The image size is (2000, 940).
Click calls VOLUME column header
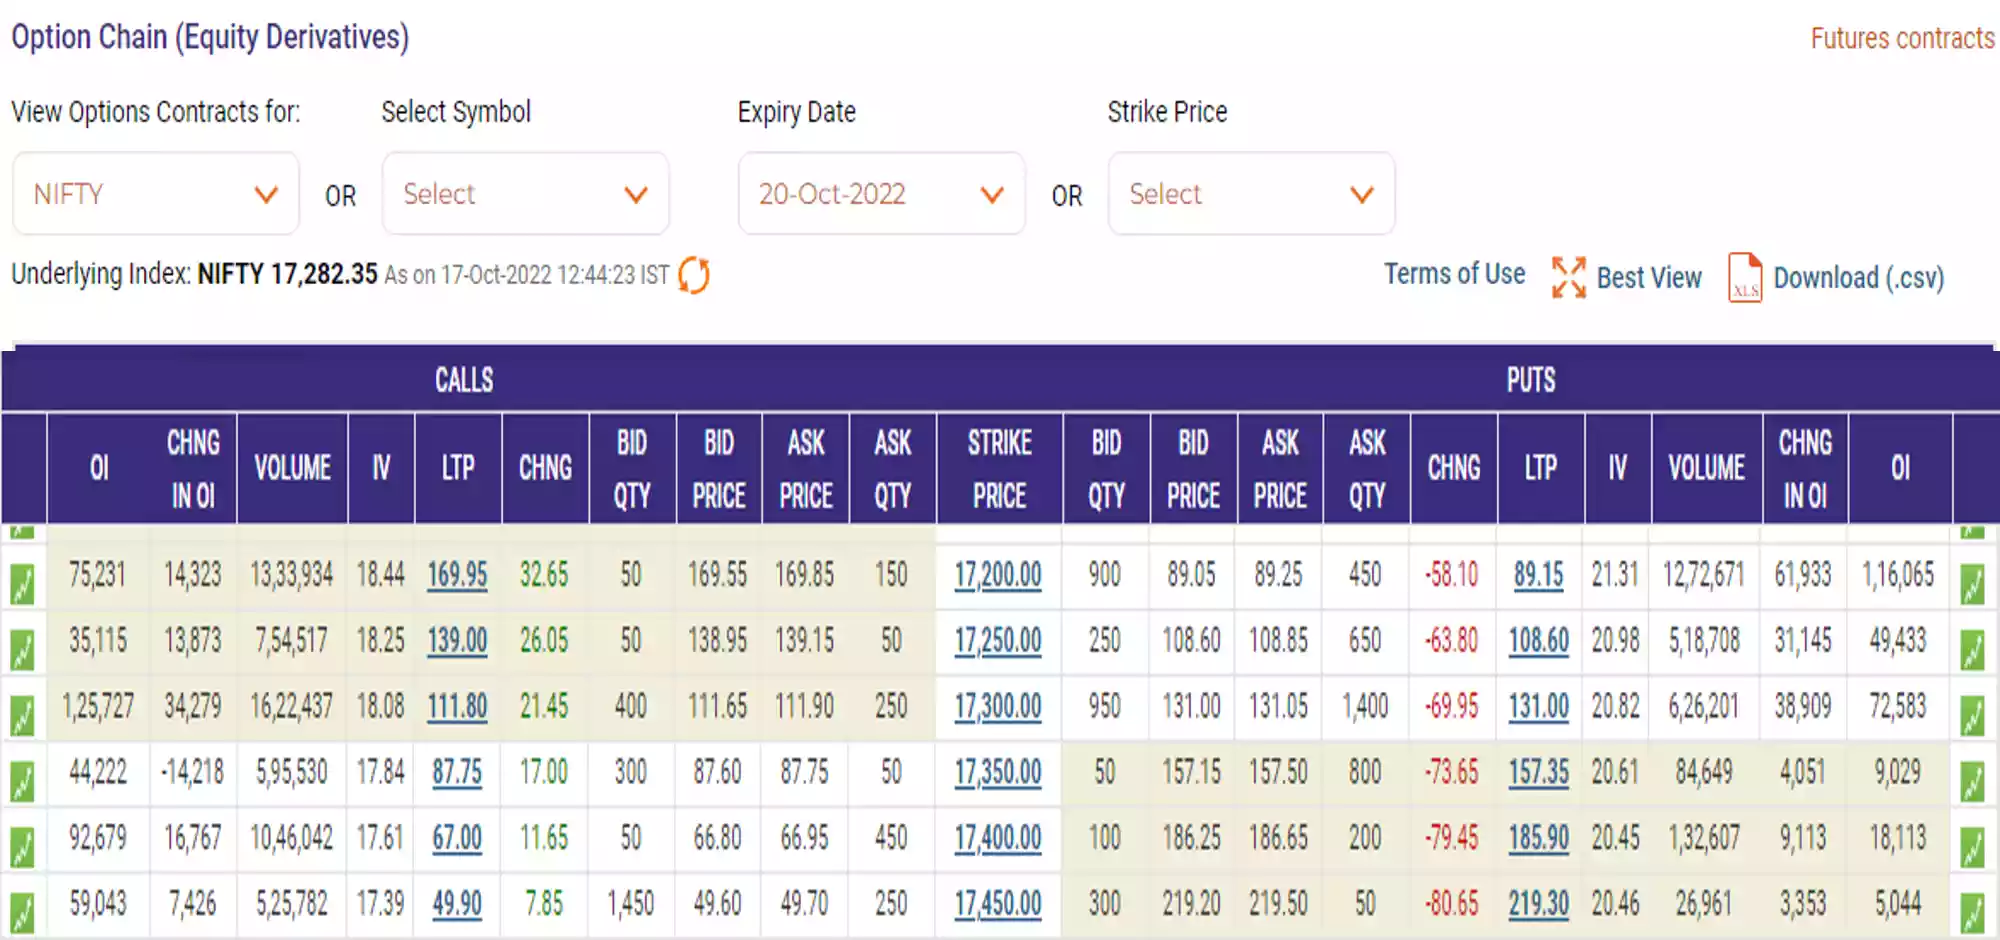pos(292,468)
